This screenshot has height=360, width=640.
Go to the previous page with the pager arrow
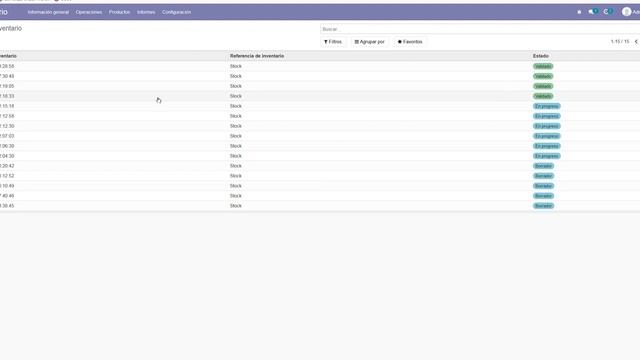636,42
